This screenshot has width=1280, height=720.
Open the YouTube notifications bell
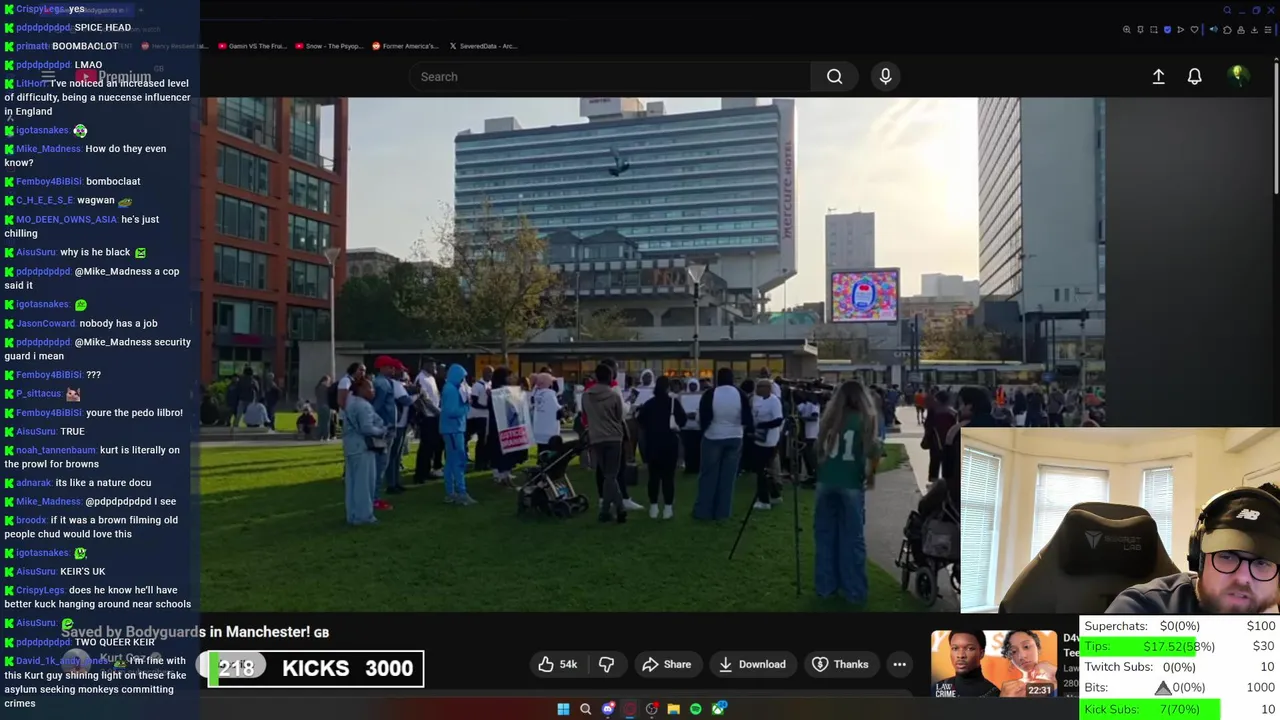pyautogui.click(x=1194, y=76)
